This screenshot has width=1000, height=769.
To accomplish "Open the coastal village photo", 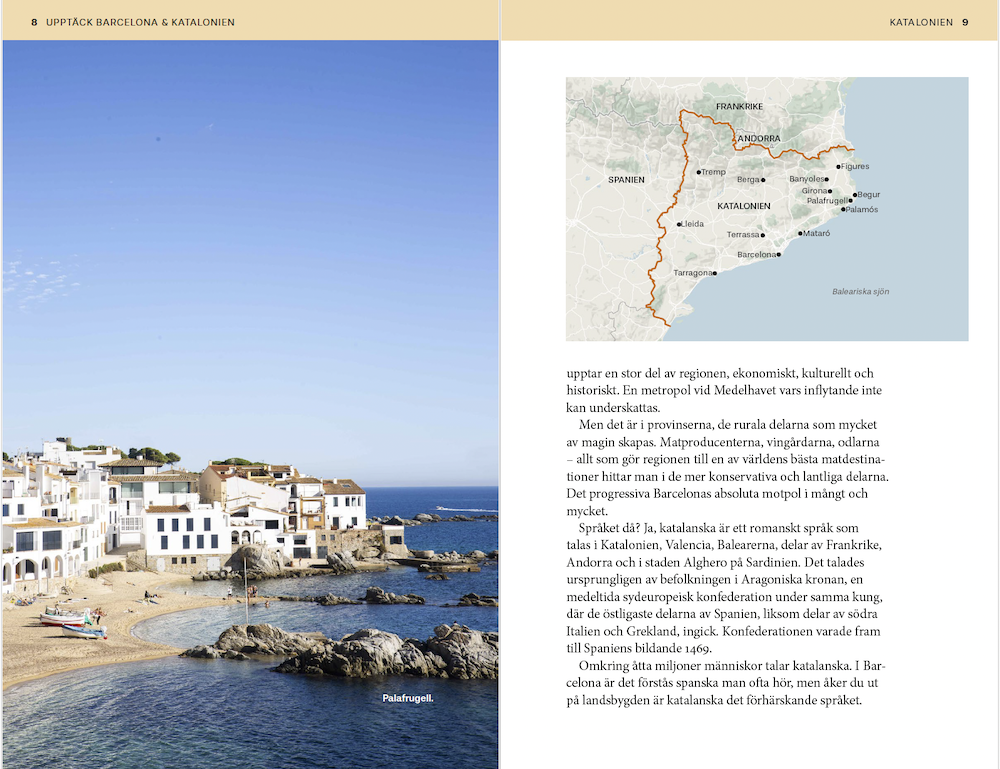I will (x=250, y=400).
